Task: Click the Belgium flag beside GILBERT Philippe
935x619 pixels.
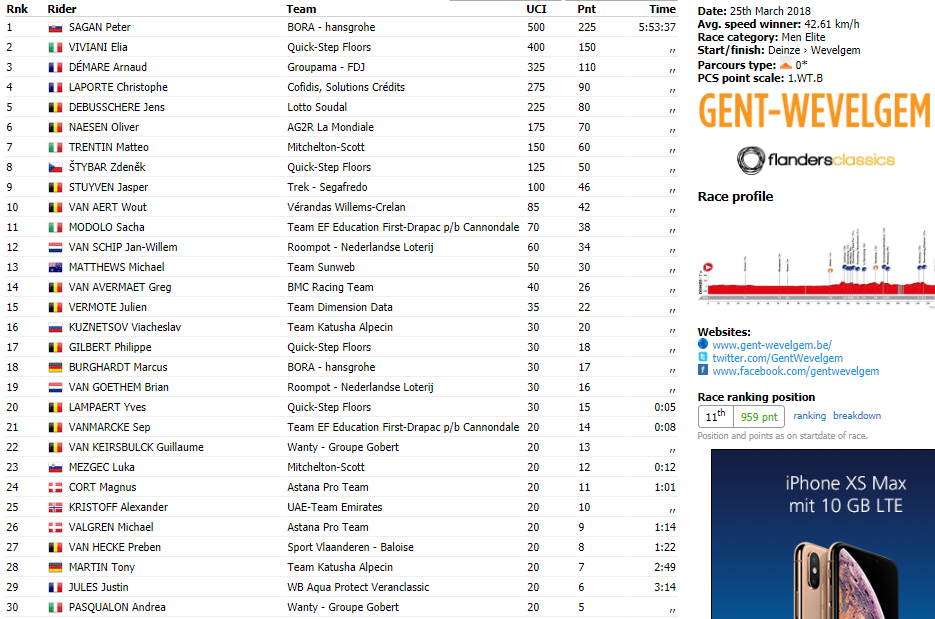Action: pos(55,348)
